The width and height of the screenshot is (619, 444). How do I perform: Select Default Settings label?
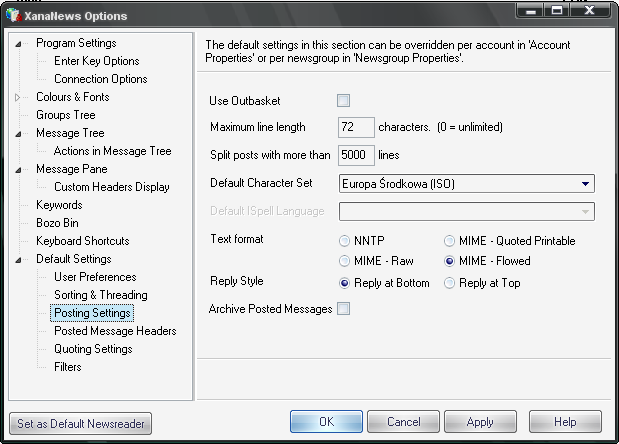tap(74, 259)
